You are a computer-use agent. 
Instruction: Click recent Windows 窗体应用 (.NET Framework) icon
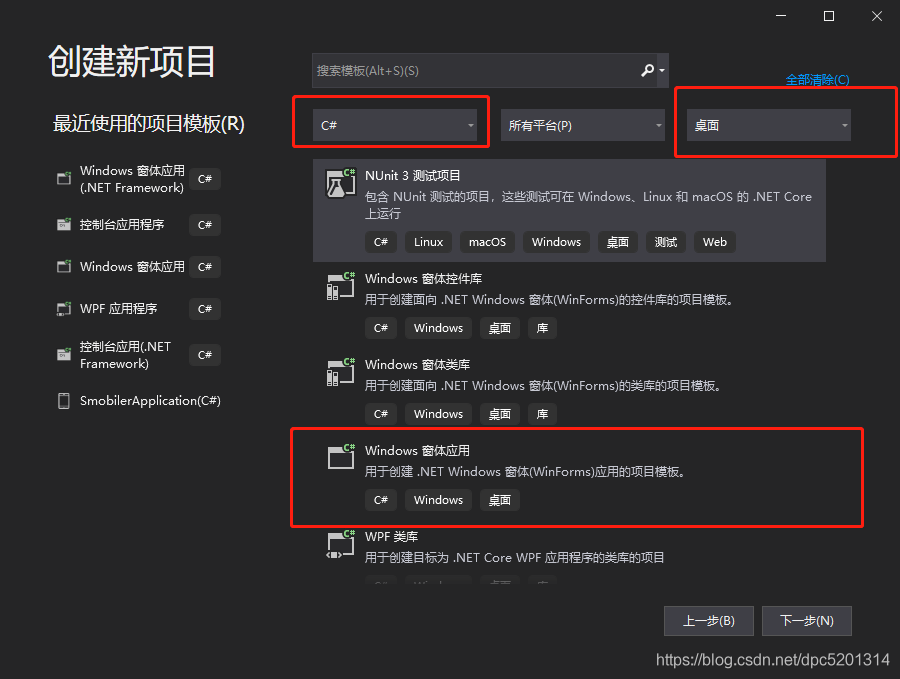[x=64, y=179]
